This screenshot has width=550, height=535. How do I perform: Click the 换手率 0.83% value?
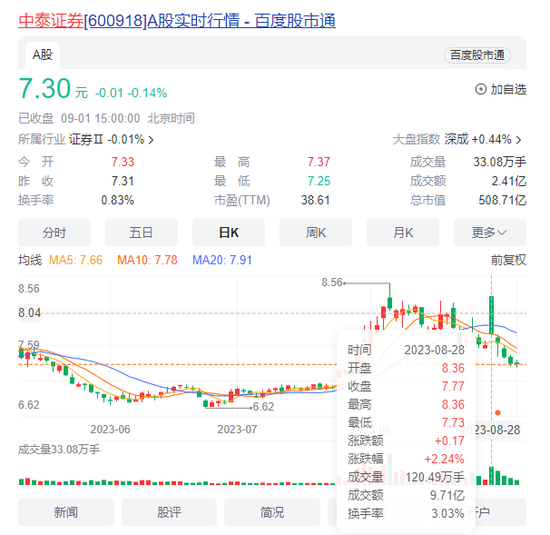click(118, 200)
